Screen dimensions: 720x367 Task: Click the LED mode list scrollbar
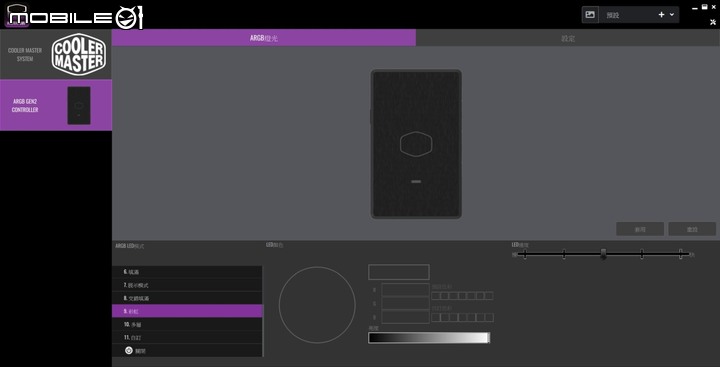[x=263, y=311]
